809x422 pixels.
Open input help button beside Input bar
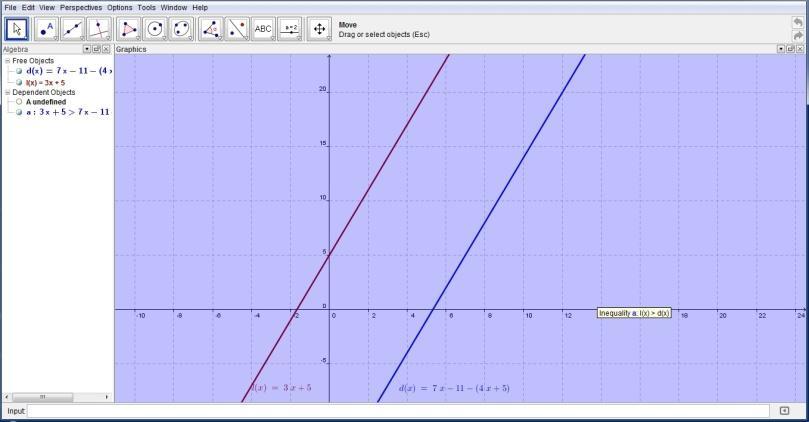(x=784, y=411)
